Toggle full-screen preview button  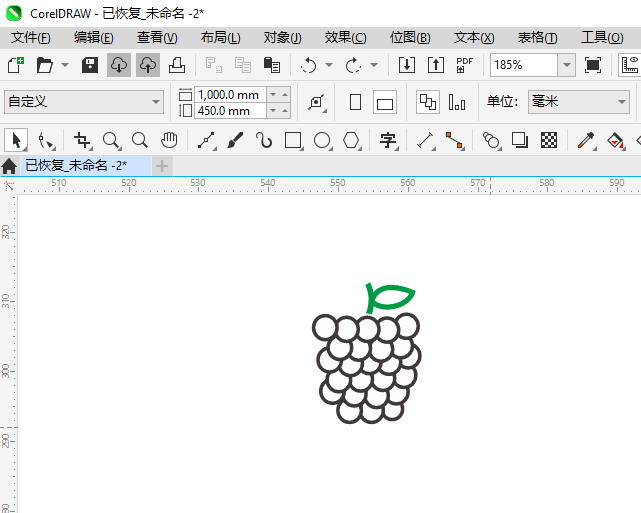click(593, 65)
